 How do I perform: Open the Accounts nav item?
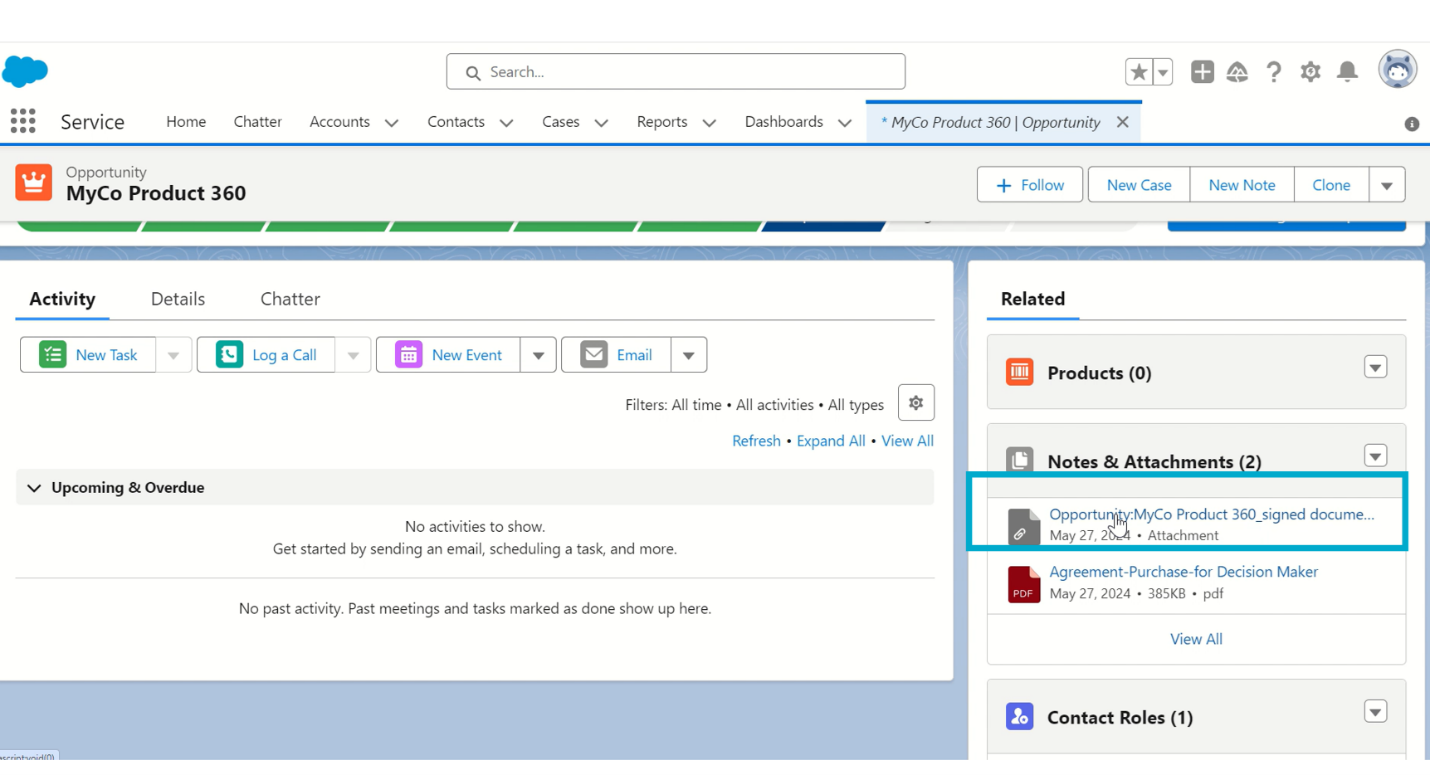coord(339,122)
